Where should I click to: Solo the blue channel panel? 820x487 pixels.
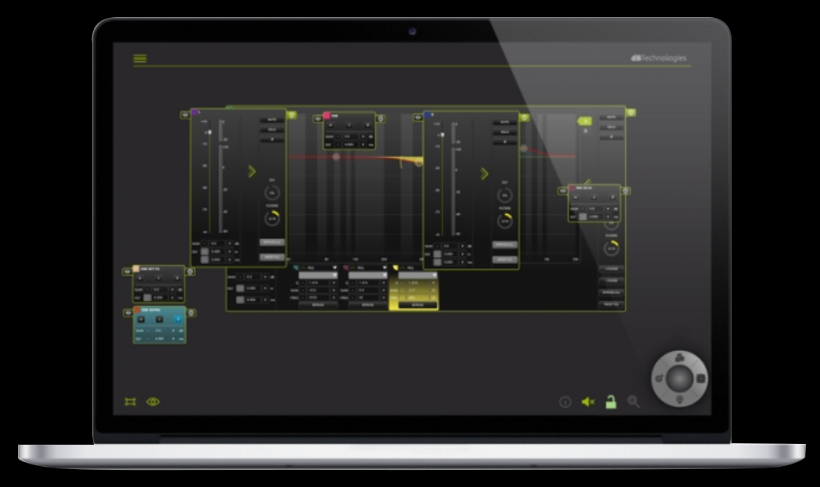click(505, 132)
